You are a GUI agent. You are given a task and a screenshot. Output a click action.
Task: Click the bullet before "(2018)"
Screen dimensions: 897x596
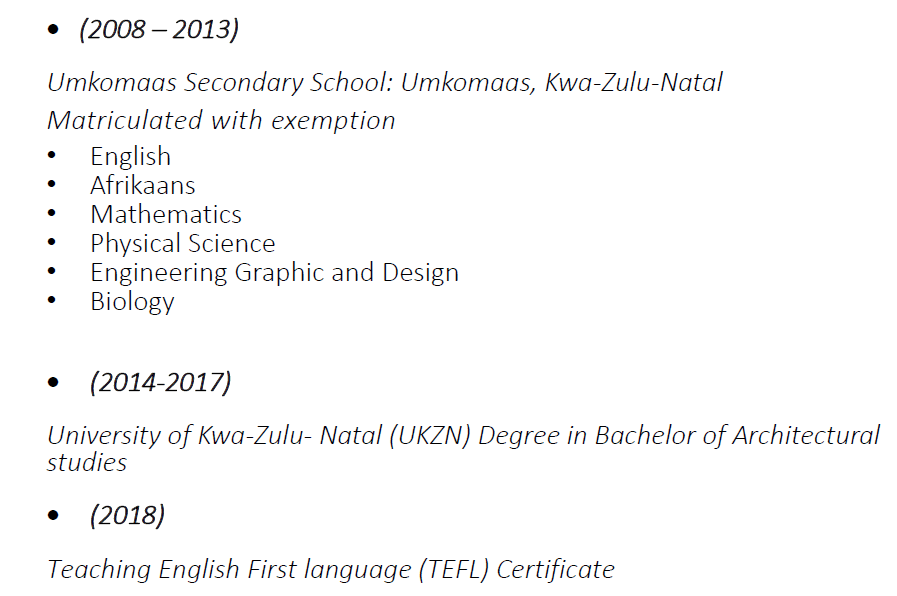54,517
